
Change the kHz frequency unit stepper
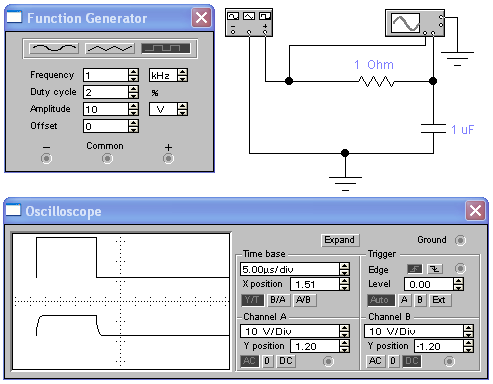pyautogui.click(x=182, y=75)
